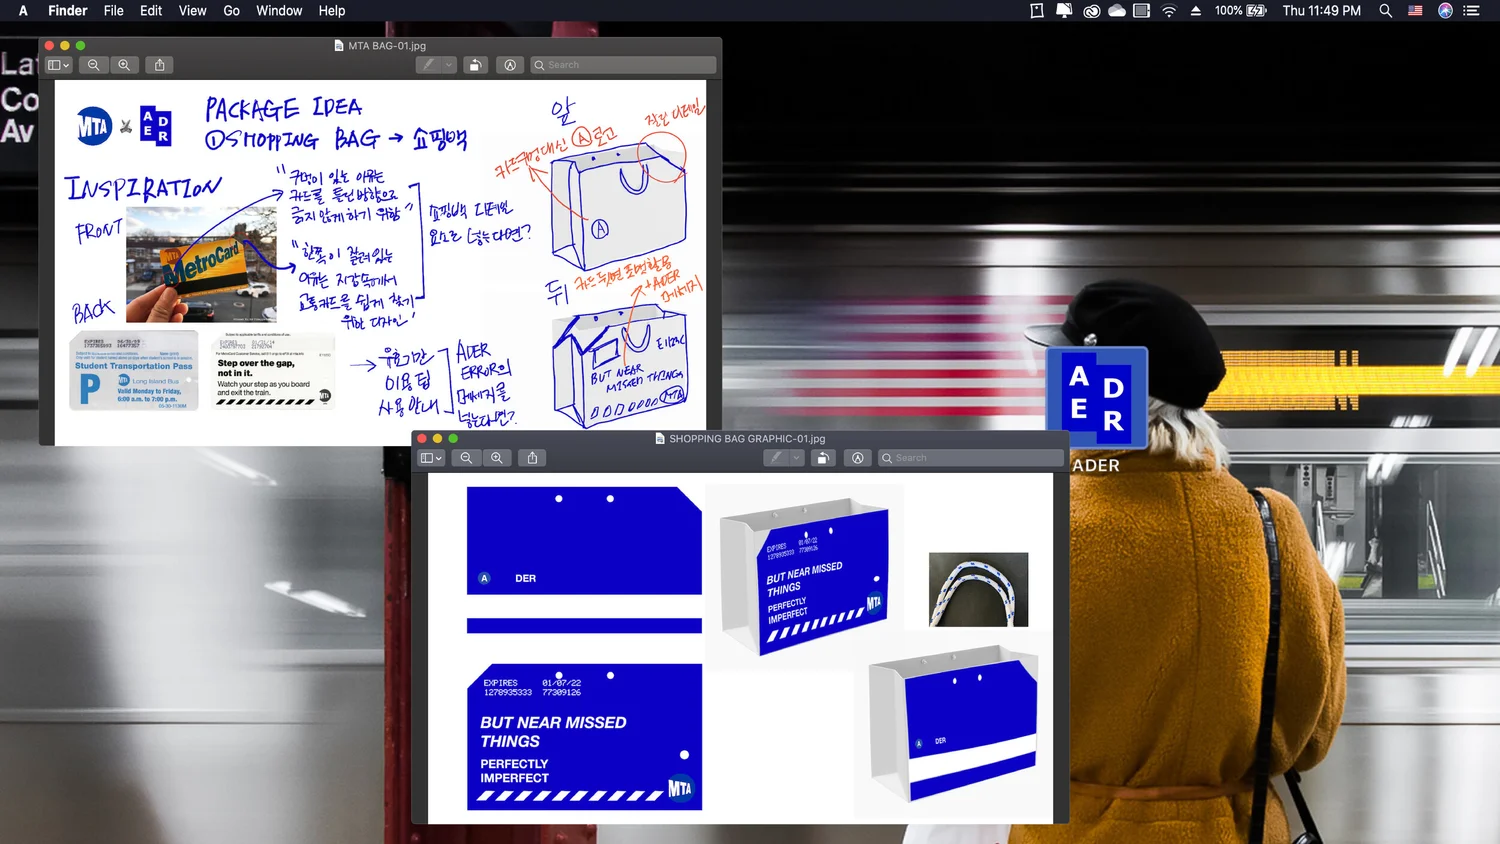Open sidebar view menu in SHOPPING BAG GRAPHIC window
The image size is (1500, 844).
pyautogui.click(x=431, y=458)
